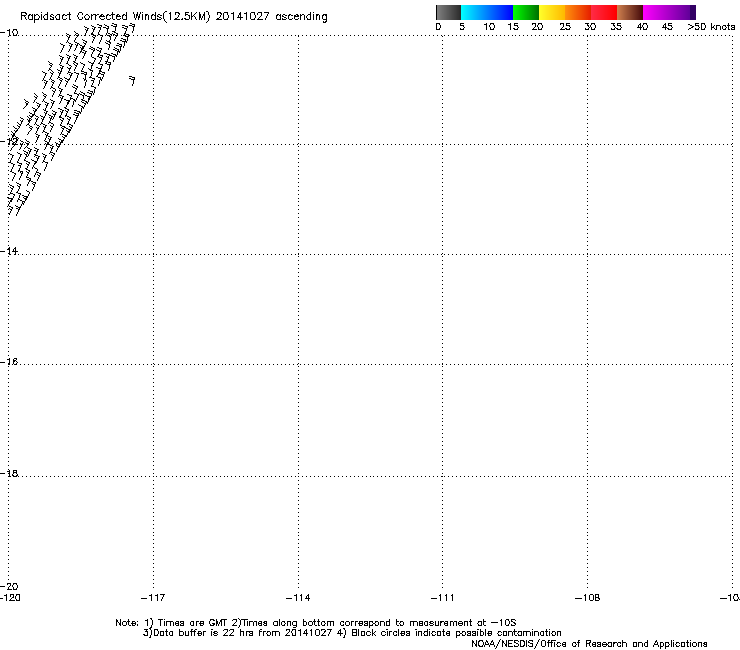The width and height of the screenshot is (740, 650).
Task: Click the '>50 knots' legend label
Action: (711, 27)
